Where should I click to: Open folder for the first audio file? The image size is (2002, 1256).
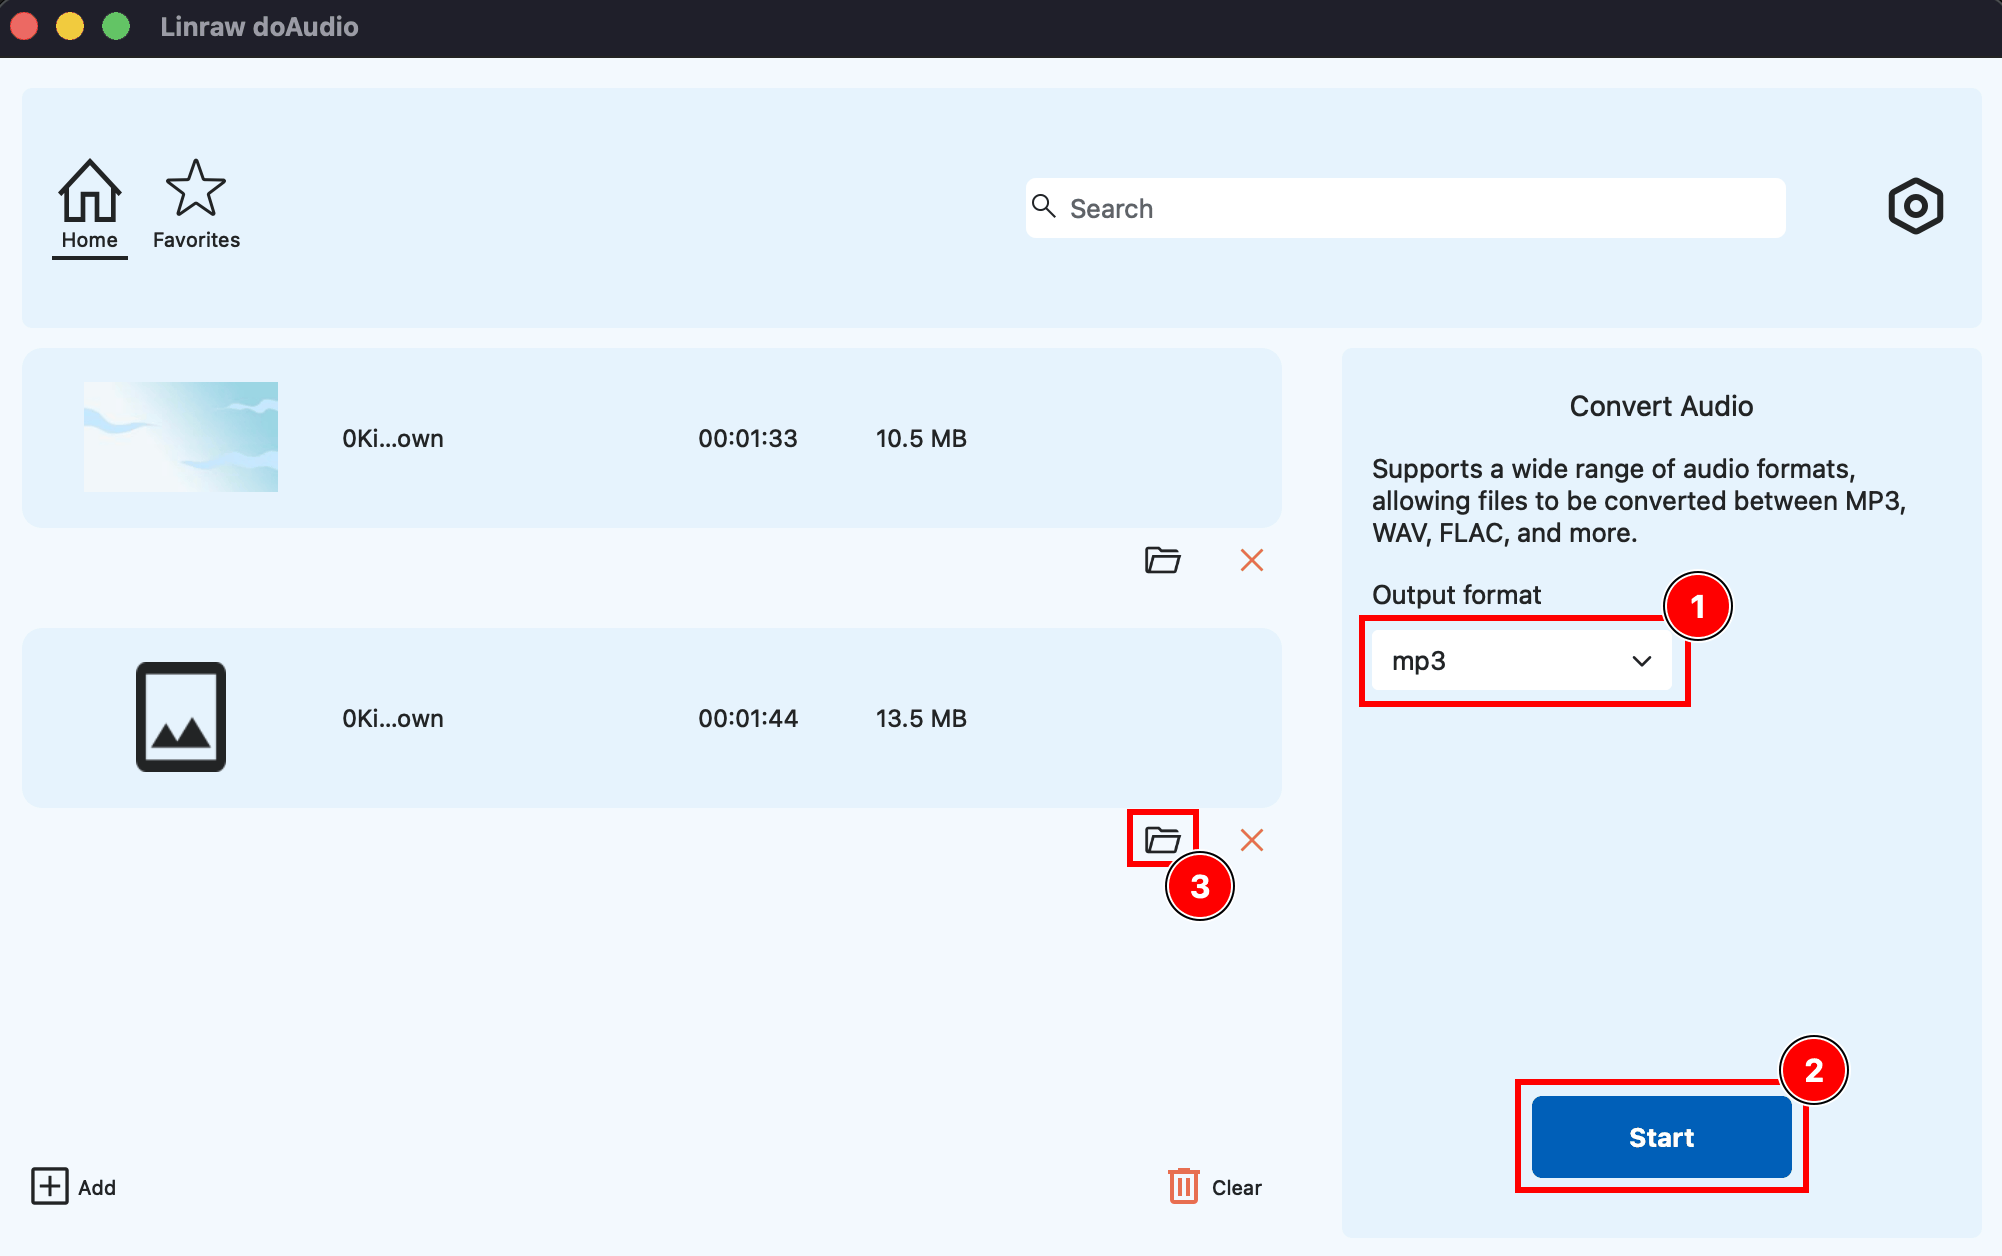tap(1162, 560)
